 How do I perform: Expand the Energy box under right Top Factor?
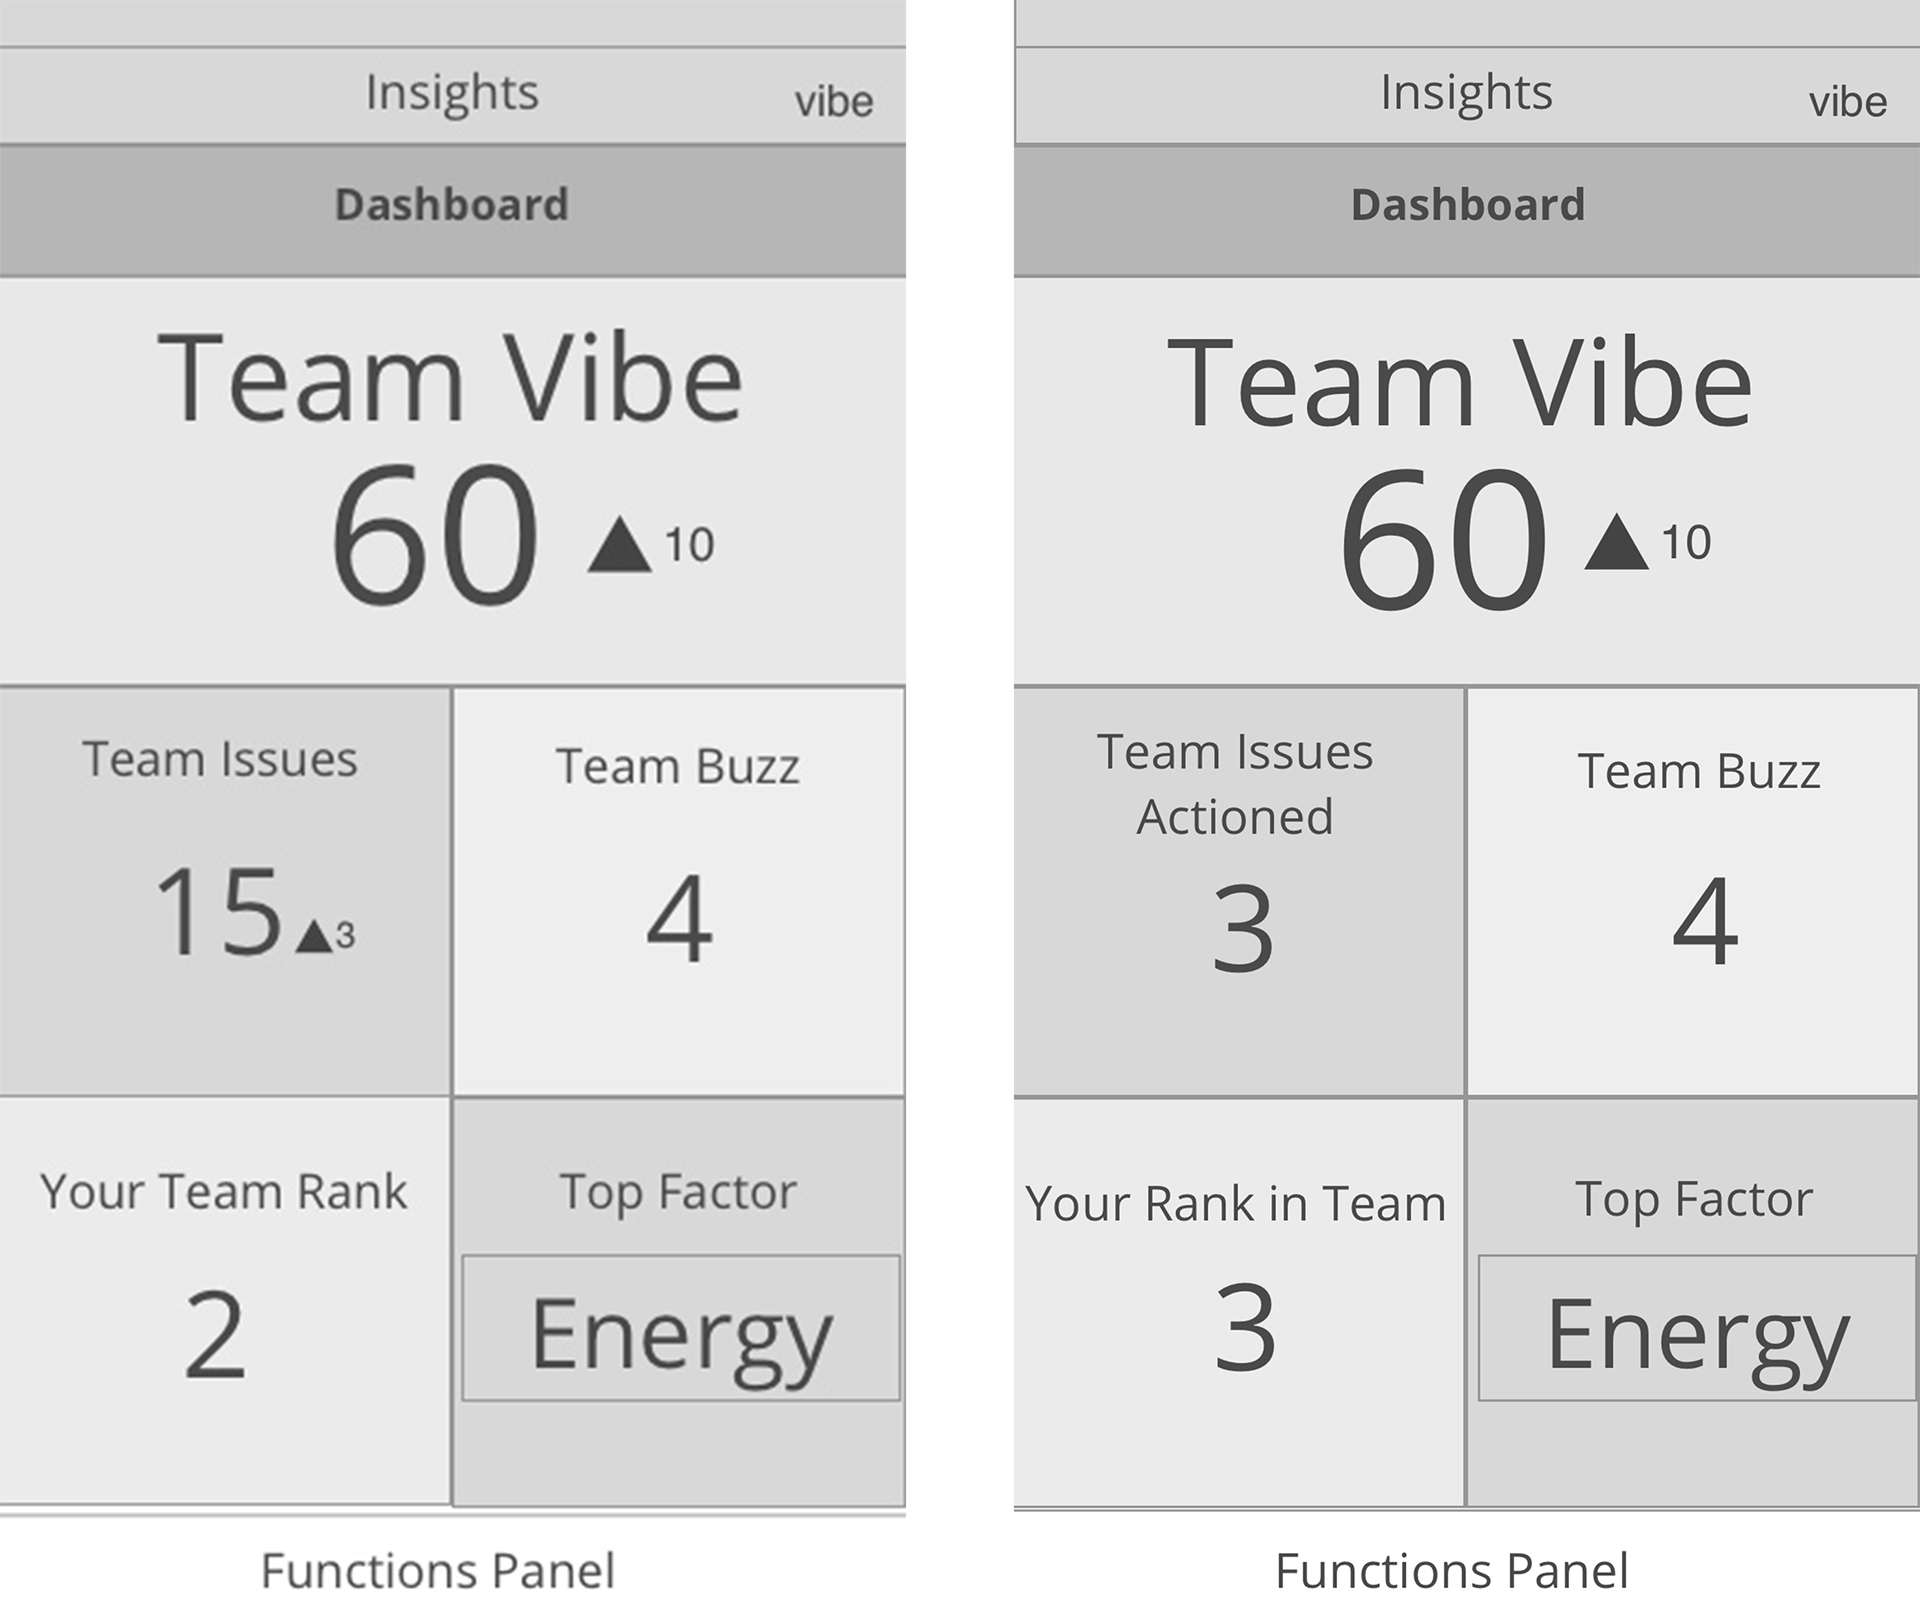[x=1697, y=1328]
